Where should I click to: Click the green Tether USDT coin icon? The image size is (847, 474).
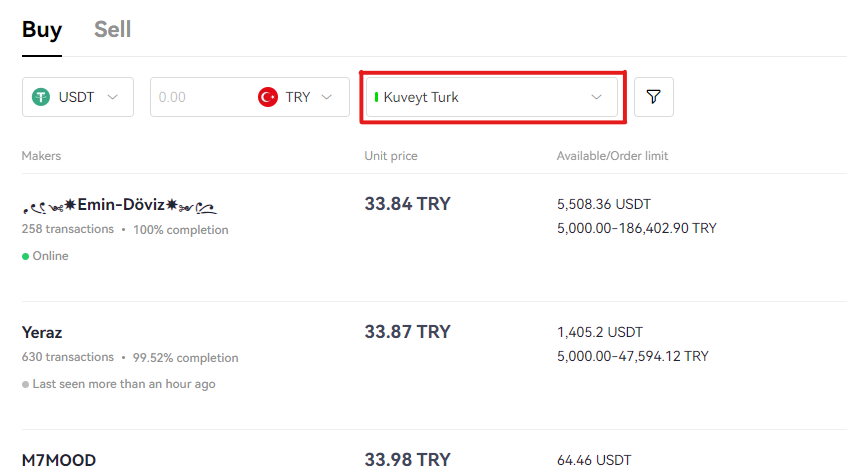pos(41,97)
